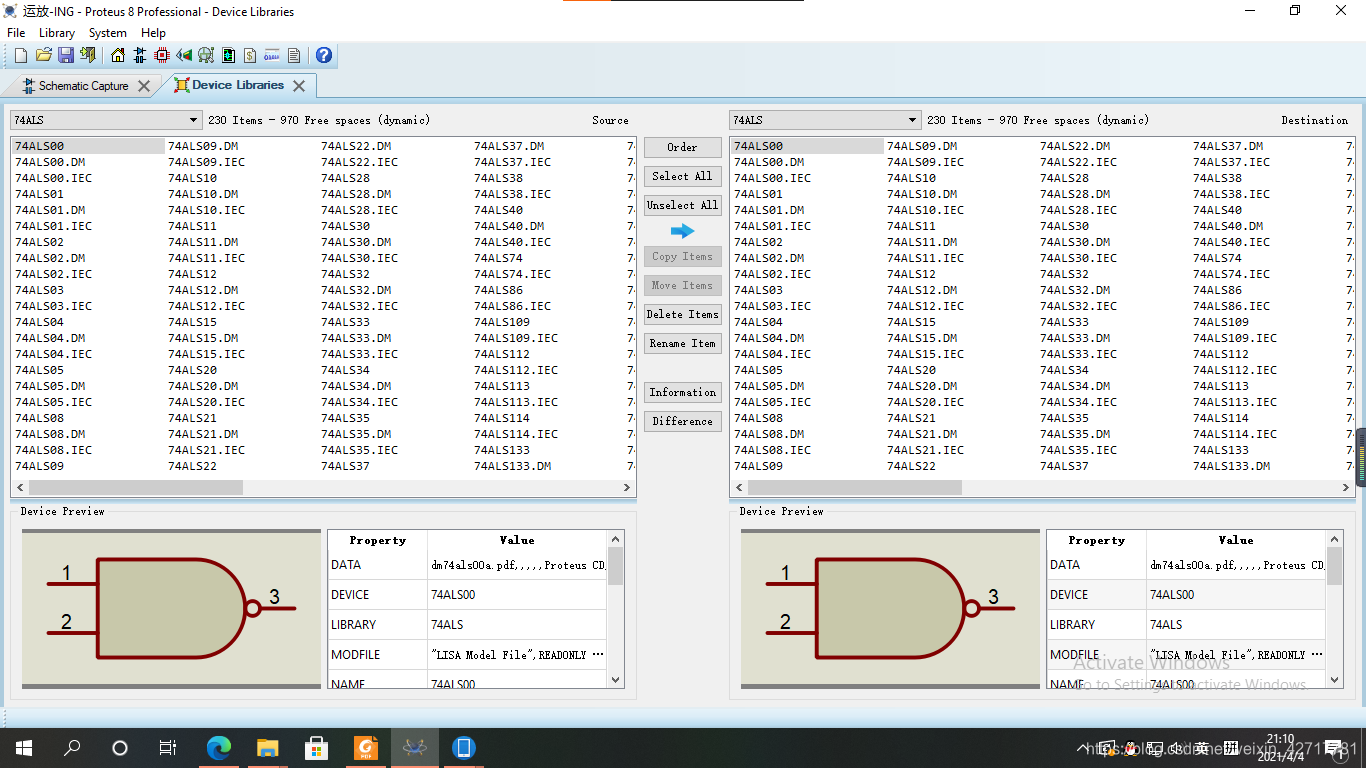Screen dimensions: 1366x768
Task: Open PCB Layout via red chip icon
Action: (x=162, y=55)
